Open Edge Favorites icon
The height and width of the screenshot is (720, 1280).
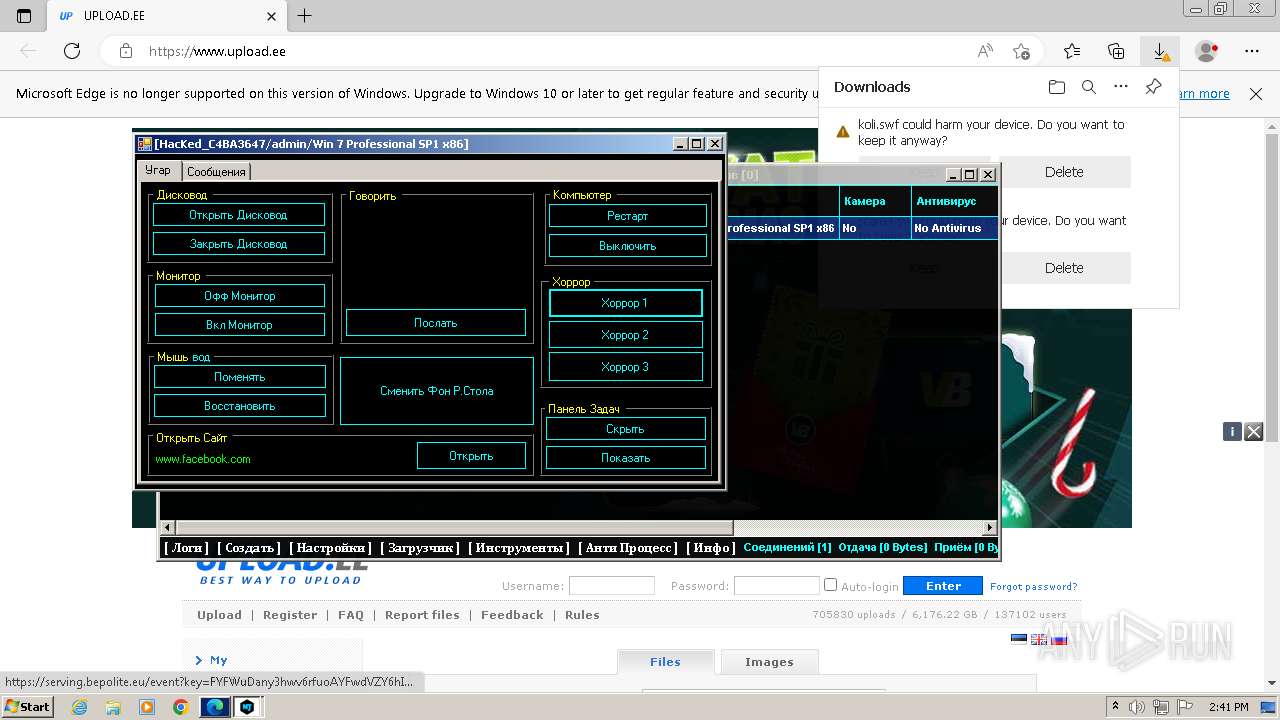(1072, 51)
